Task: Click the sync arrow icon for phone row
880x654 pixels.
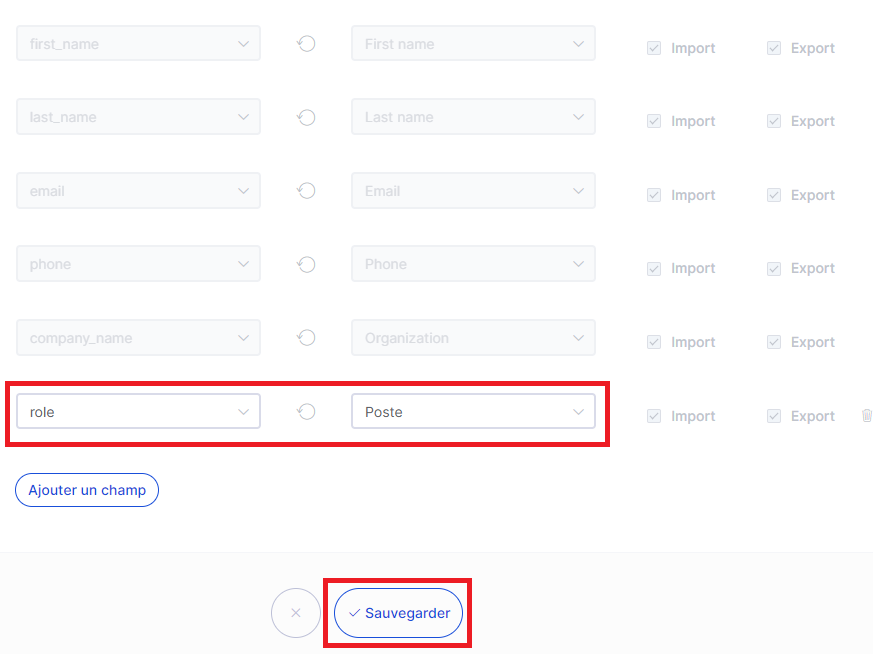Action: (x=306, y=264)
